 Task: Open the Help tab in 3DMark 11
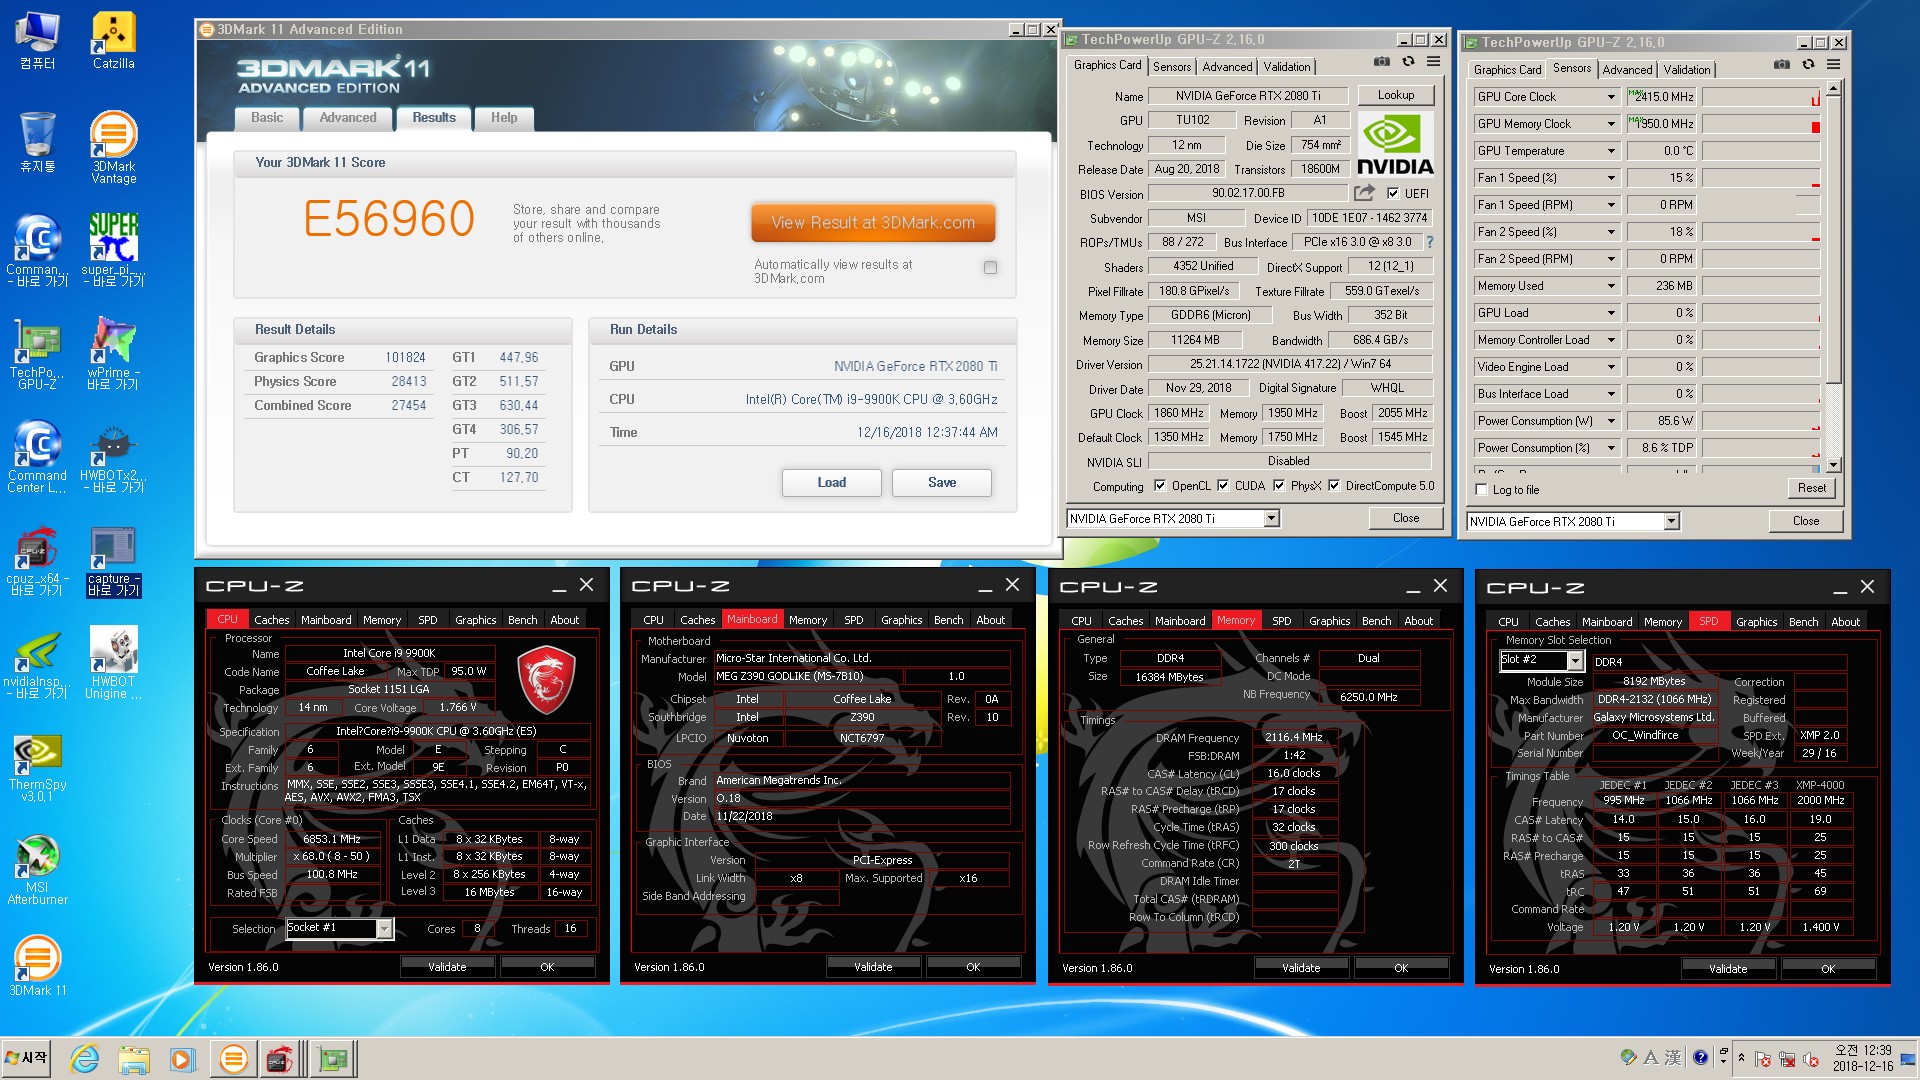coord(504,118)
